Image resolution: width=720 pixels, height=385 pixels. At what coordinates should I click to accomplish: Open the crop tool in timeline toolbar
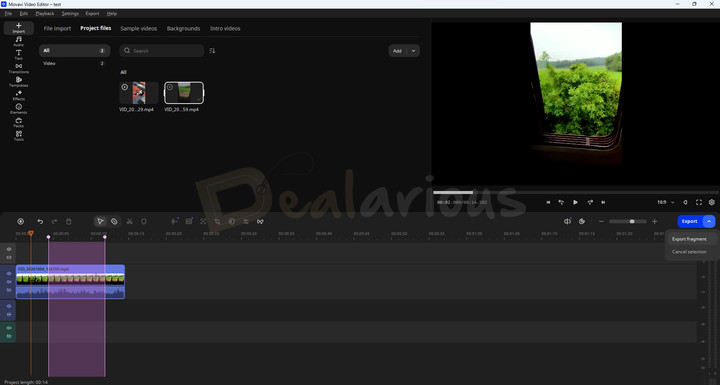point(217,221)
